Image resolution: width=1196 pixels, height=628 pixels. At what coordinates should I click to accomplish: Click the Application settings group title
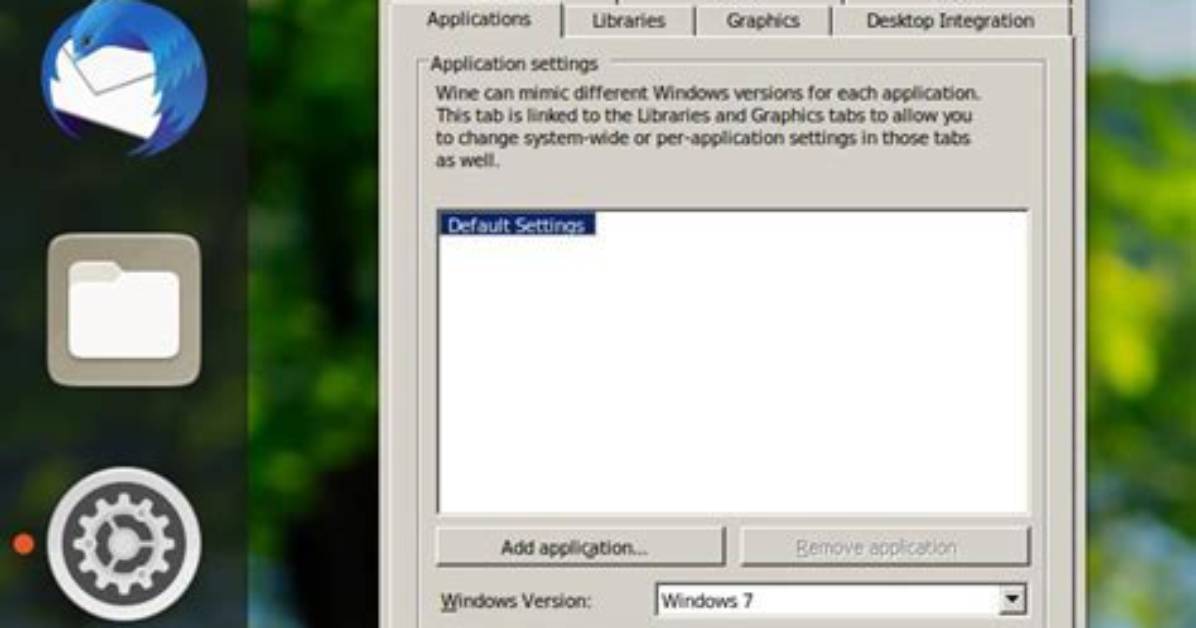point(514,64)
